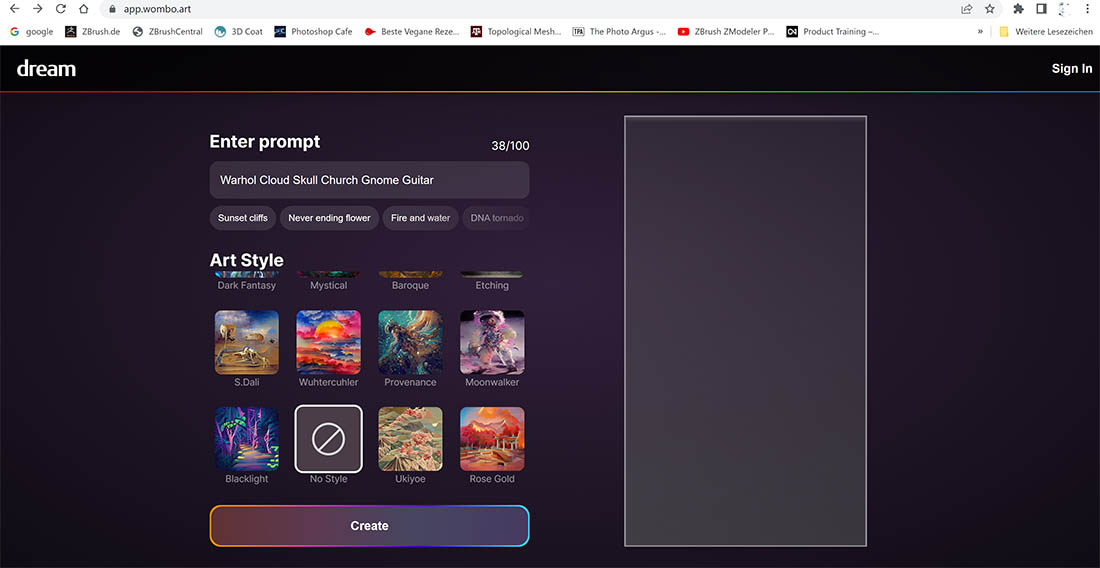Click the empty artwork preview panel

click(745, 331)
